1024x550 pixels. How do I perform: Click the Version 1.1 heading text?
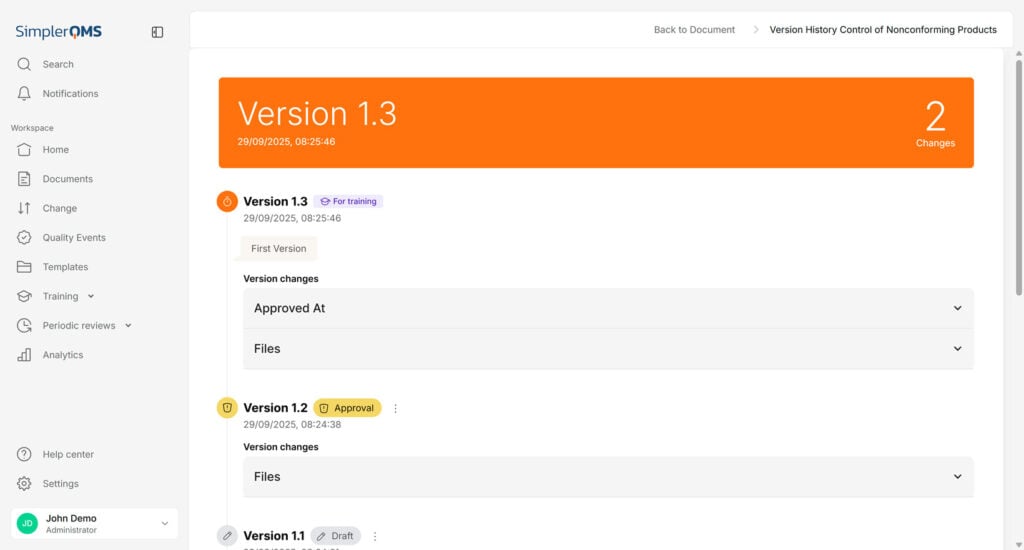pos(274,536)
